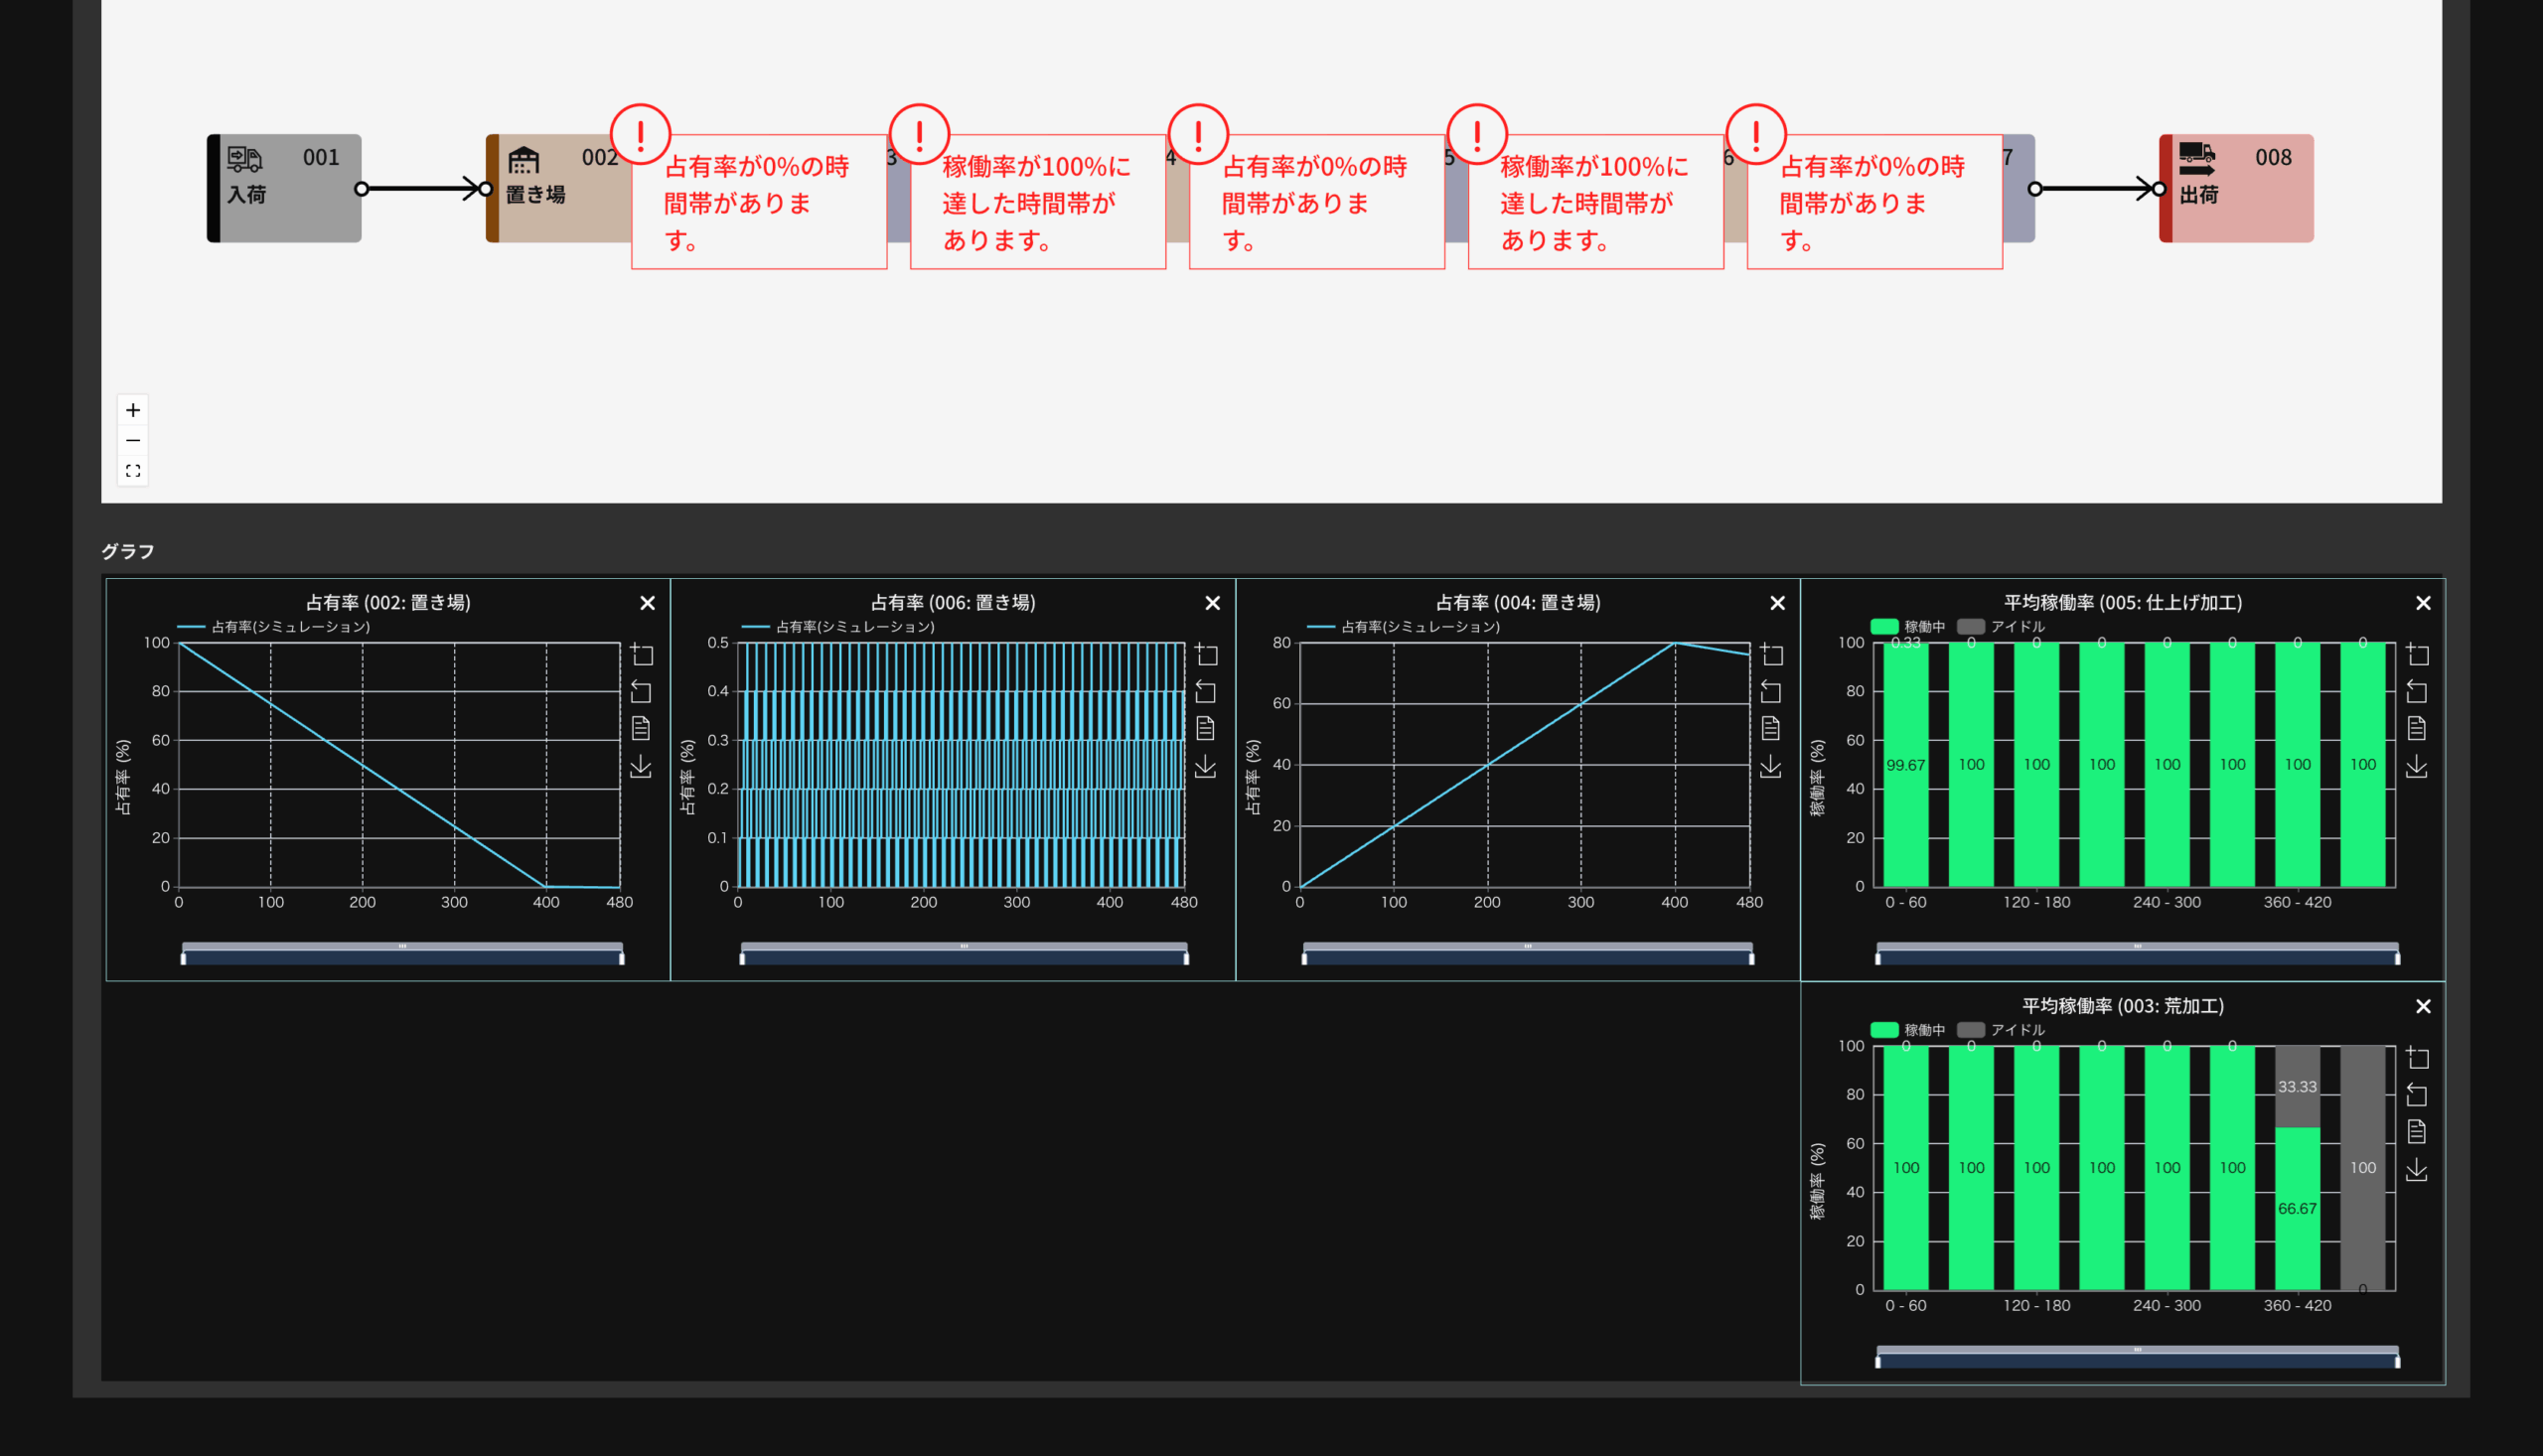
Task: Download the 005 仕上げ加工 chart image
Action: pos(2417,767)
